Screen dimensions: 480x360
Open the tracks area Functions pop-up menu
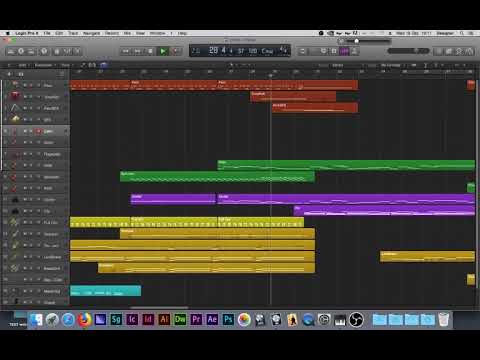click(x=45, y=65)
